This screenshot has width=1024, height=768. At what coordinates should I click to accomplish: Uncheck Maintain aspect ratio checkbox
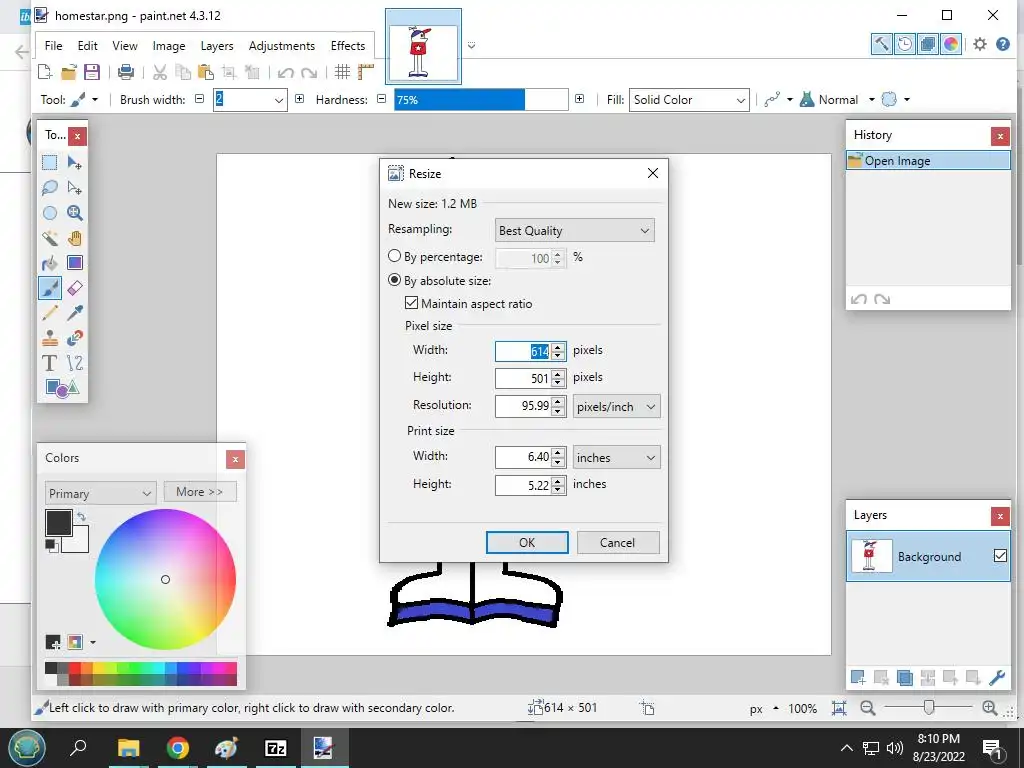click(411, 303)
